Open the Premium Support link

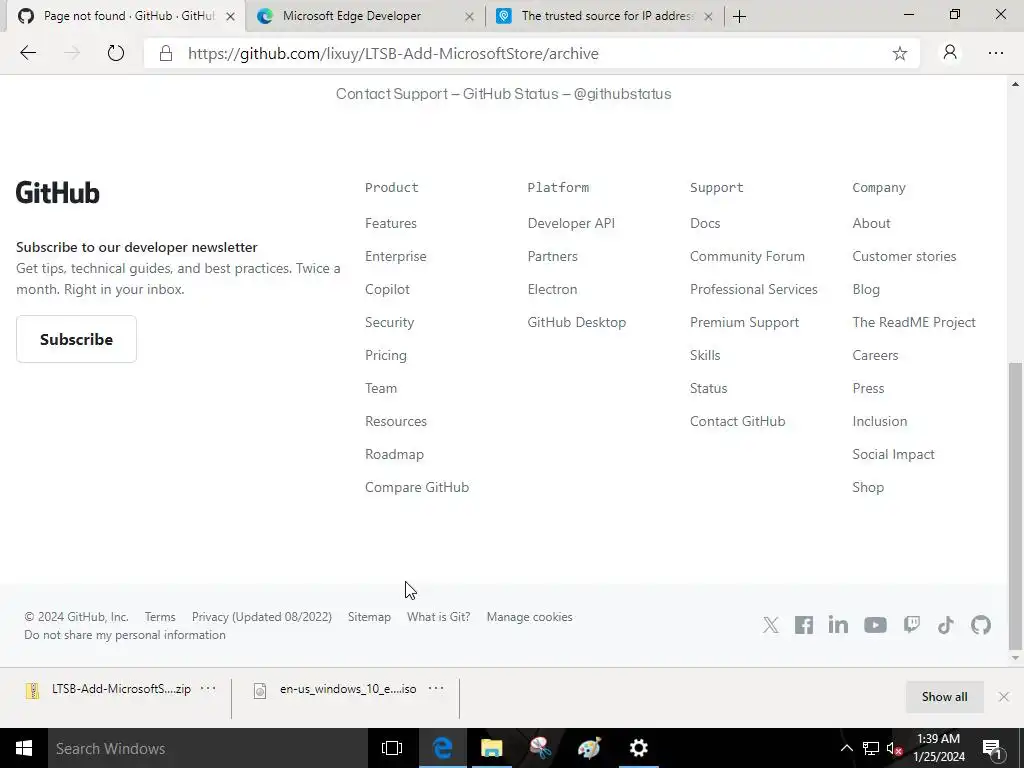pyautogui.click(x=744, y=322)
